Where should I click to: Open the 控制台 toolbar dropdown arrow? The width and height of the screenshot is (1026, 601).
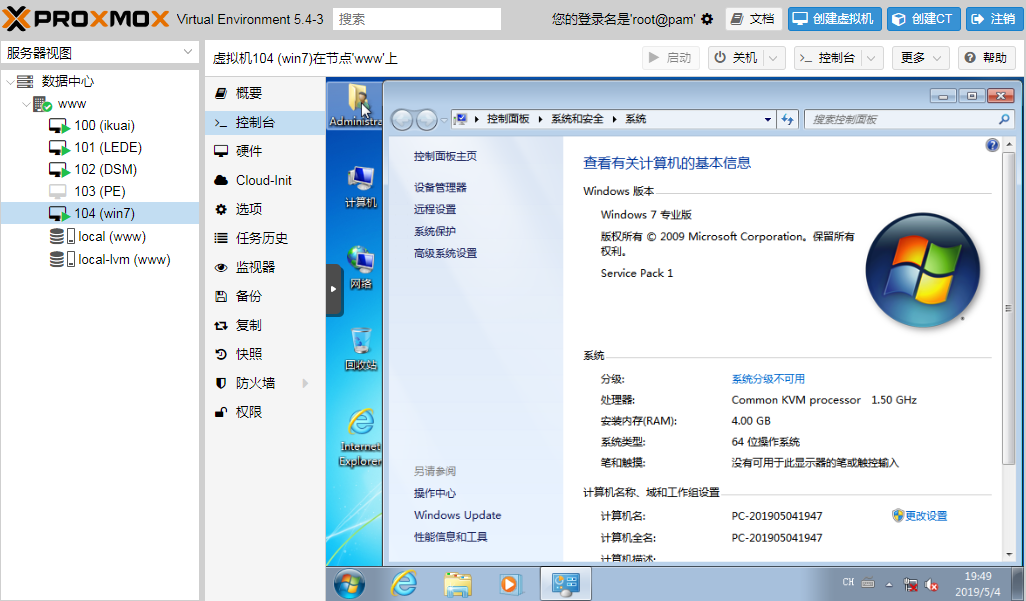872,58
